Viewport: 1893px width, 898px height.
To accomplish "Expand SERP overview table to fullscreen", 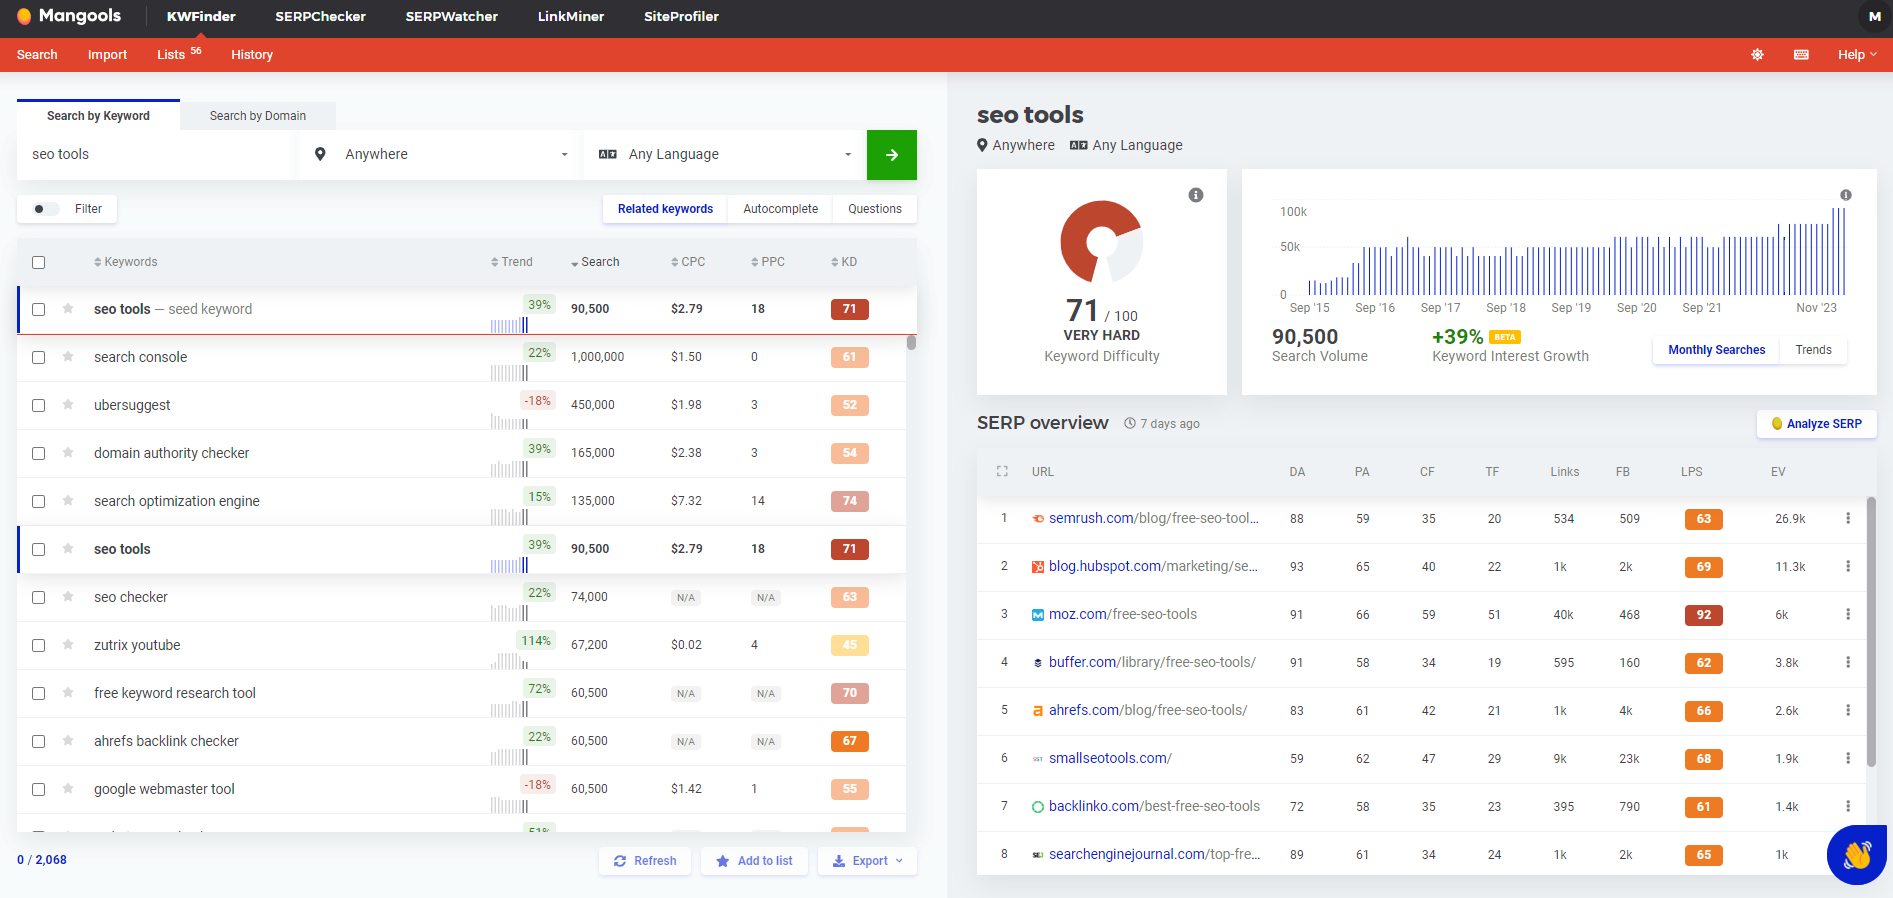I will tap(1002, 472).
